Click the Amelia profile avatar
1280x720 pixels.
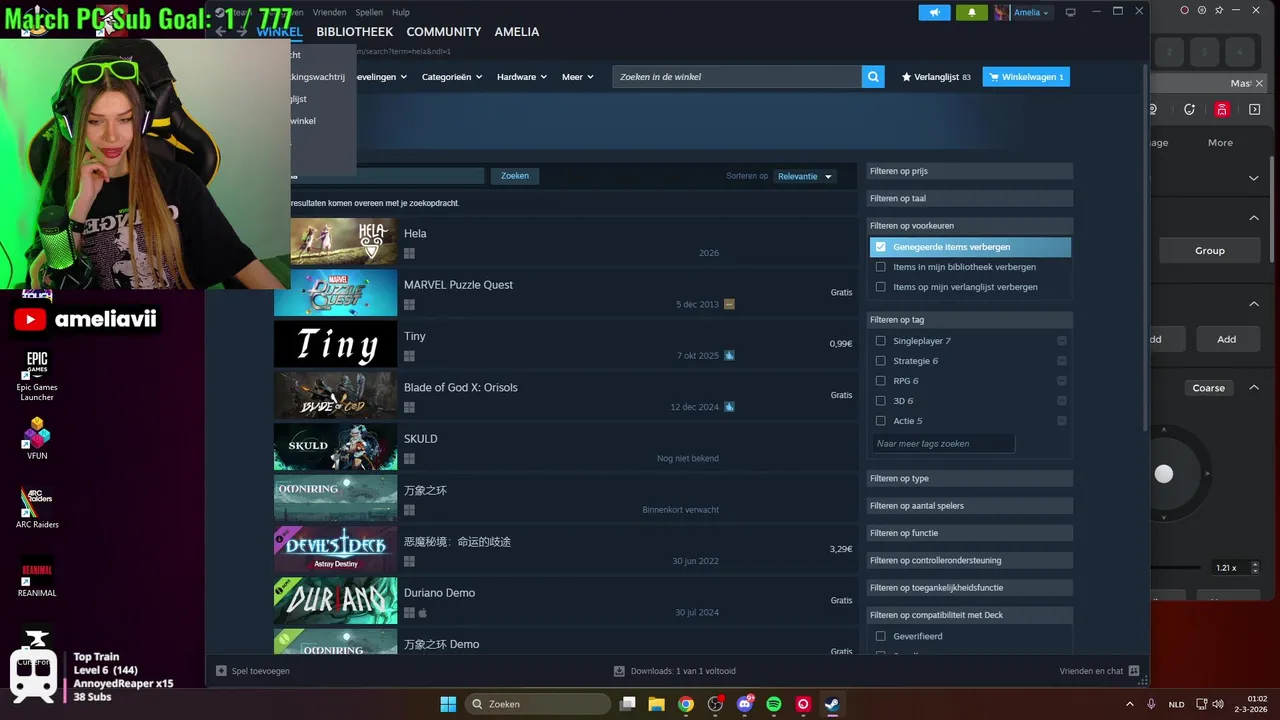coord(1001,12)
